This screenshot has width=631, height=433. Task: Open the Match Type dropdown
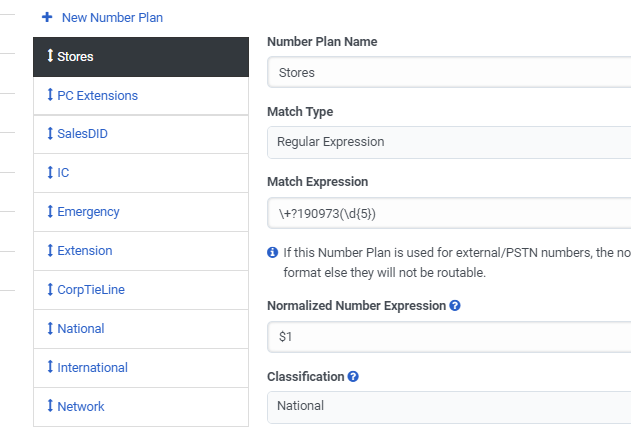pyautogui.click(x=448, y=142)
